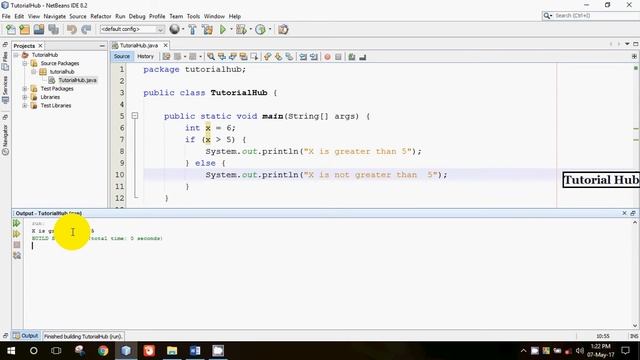Open the Window menu
The width and height of the screenshot is (640, 360).
(x=214, y=16)
